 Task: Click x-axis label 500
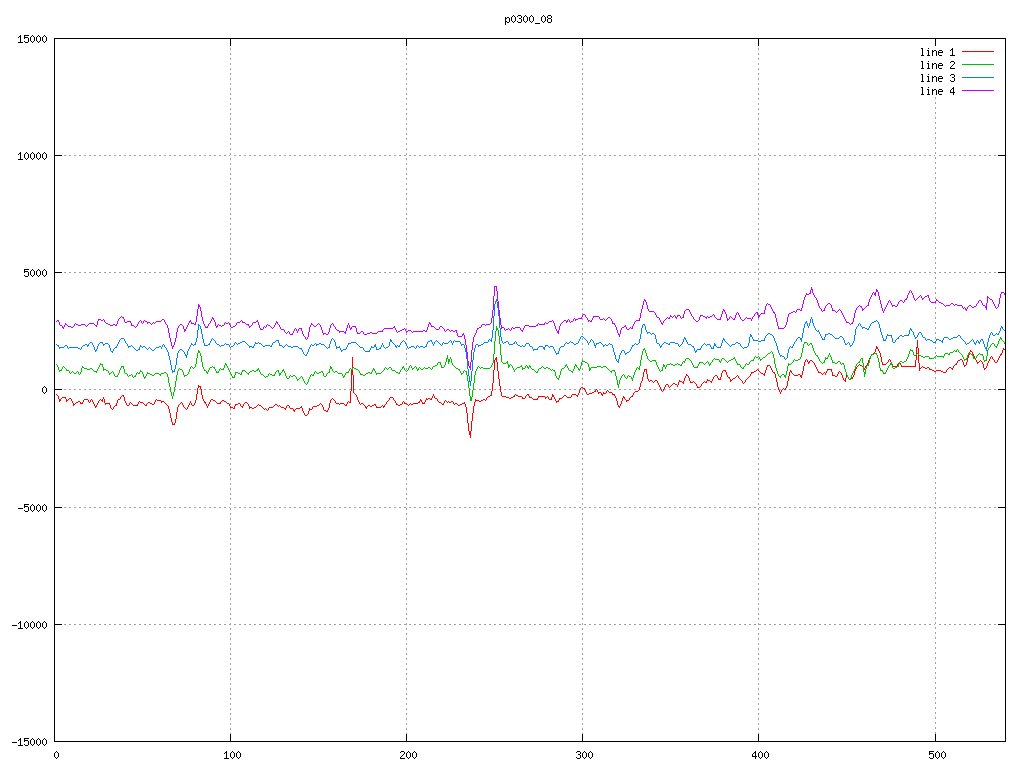[x=937, y=756]
